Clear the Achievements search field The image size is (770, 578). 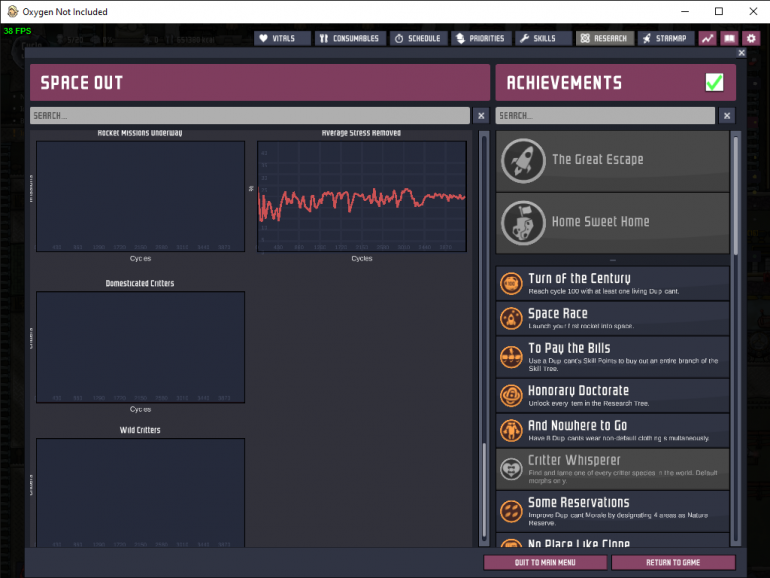pos(727,115)
